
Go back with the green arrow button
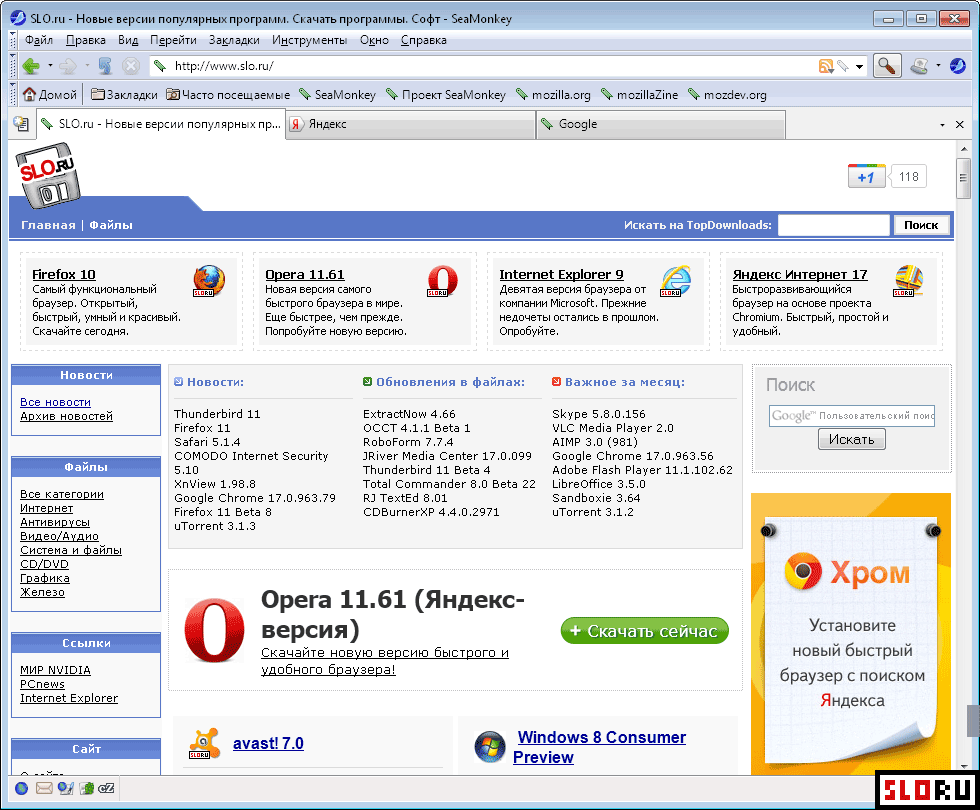tap(31, 66)
